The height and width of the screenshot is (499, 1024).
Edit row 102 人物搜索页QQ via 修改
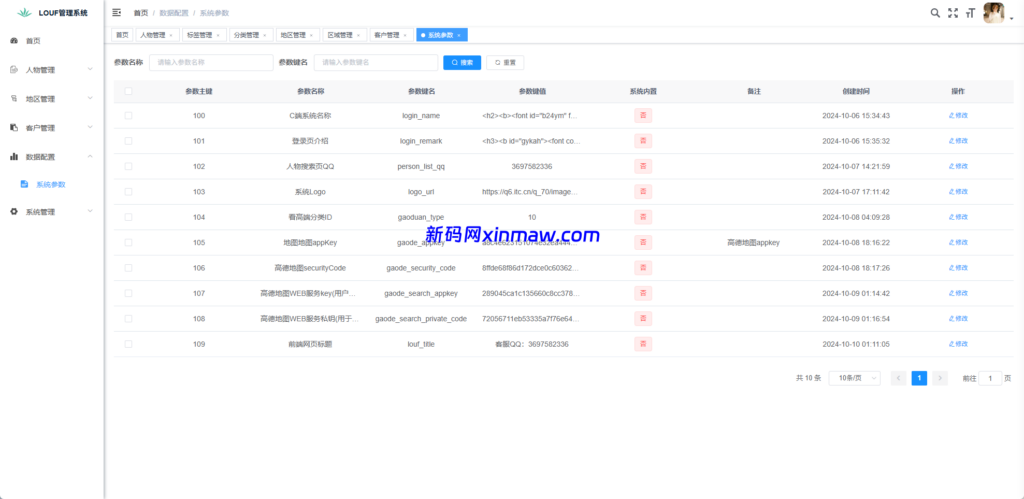tap(958, 167)
